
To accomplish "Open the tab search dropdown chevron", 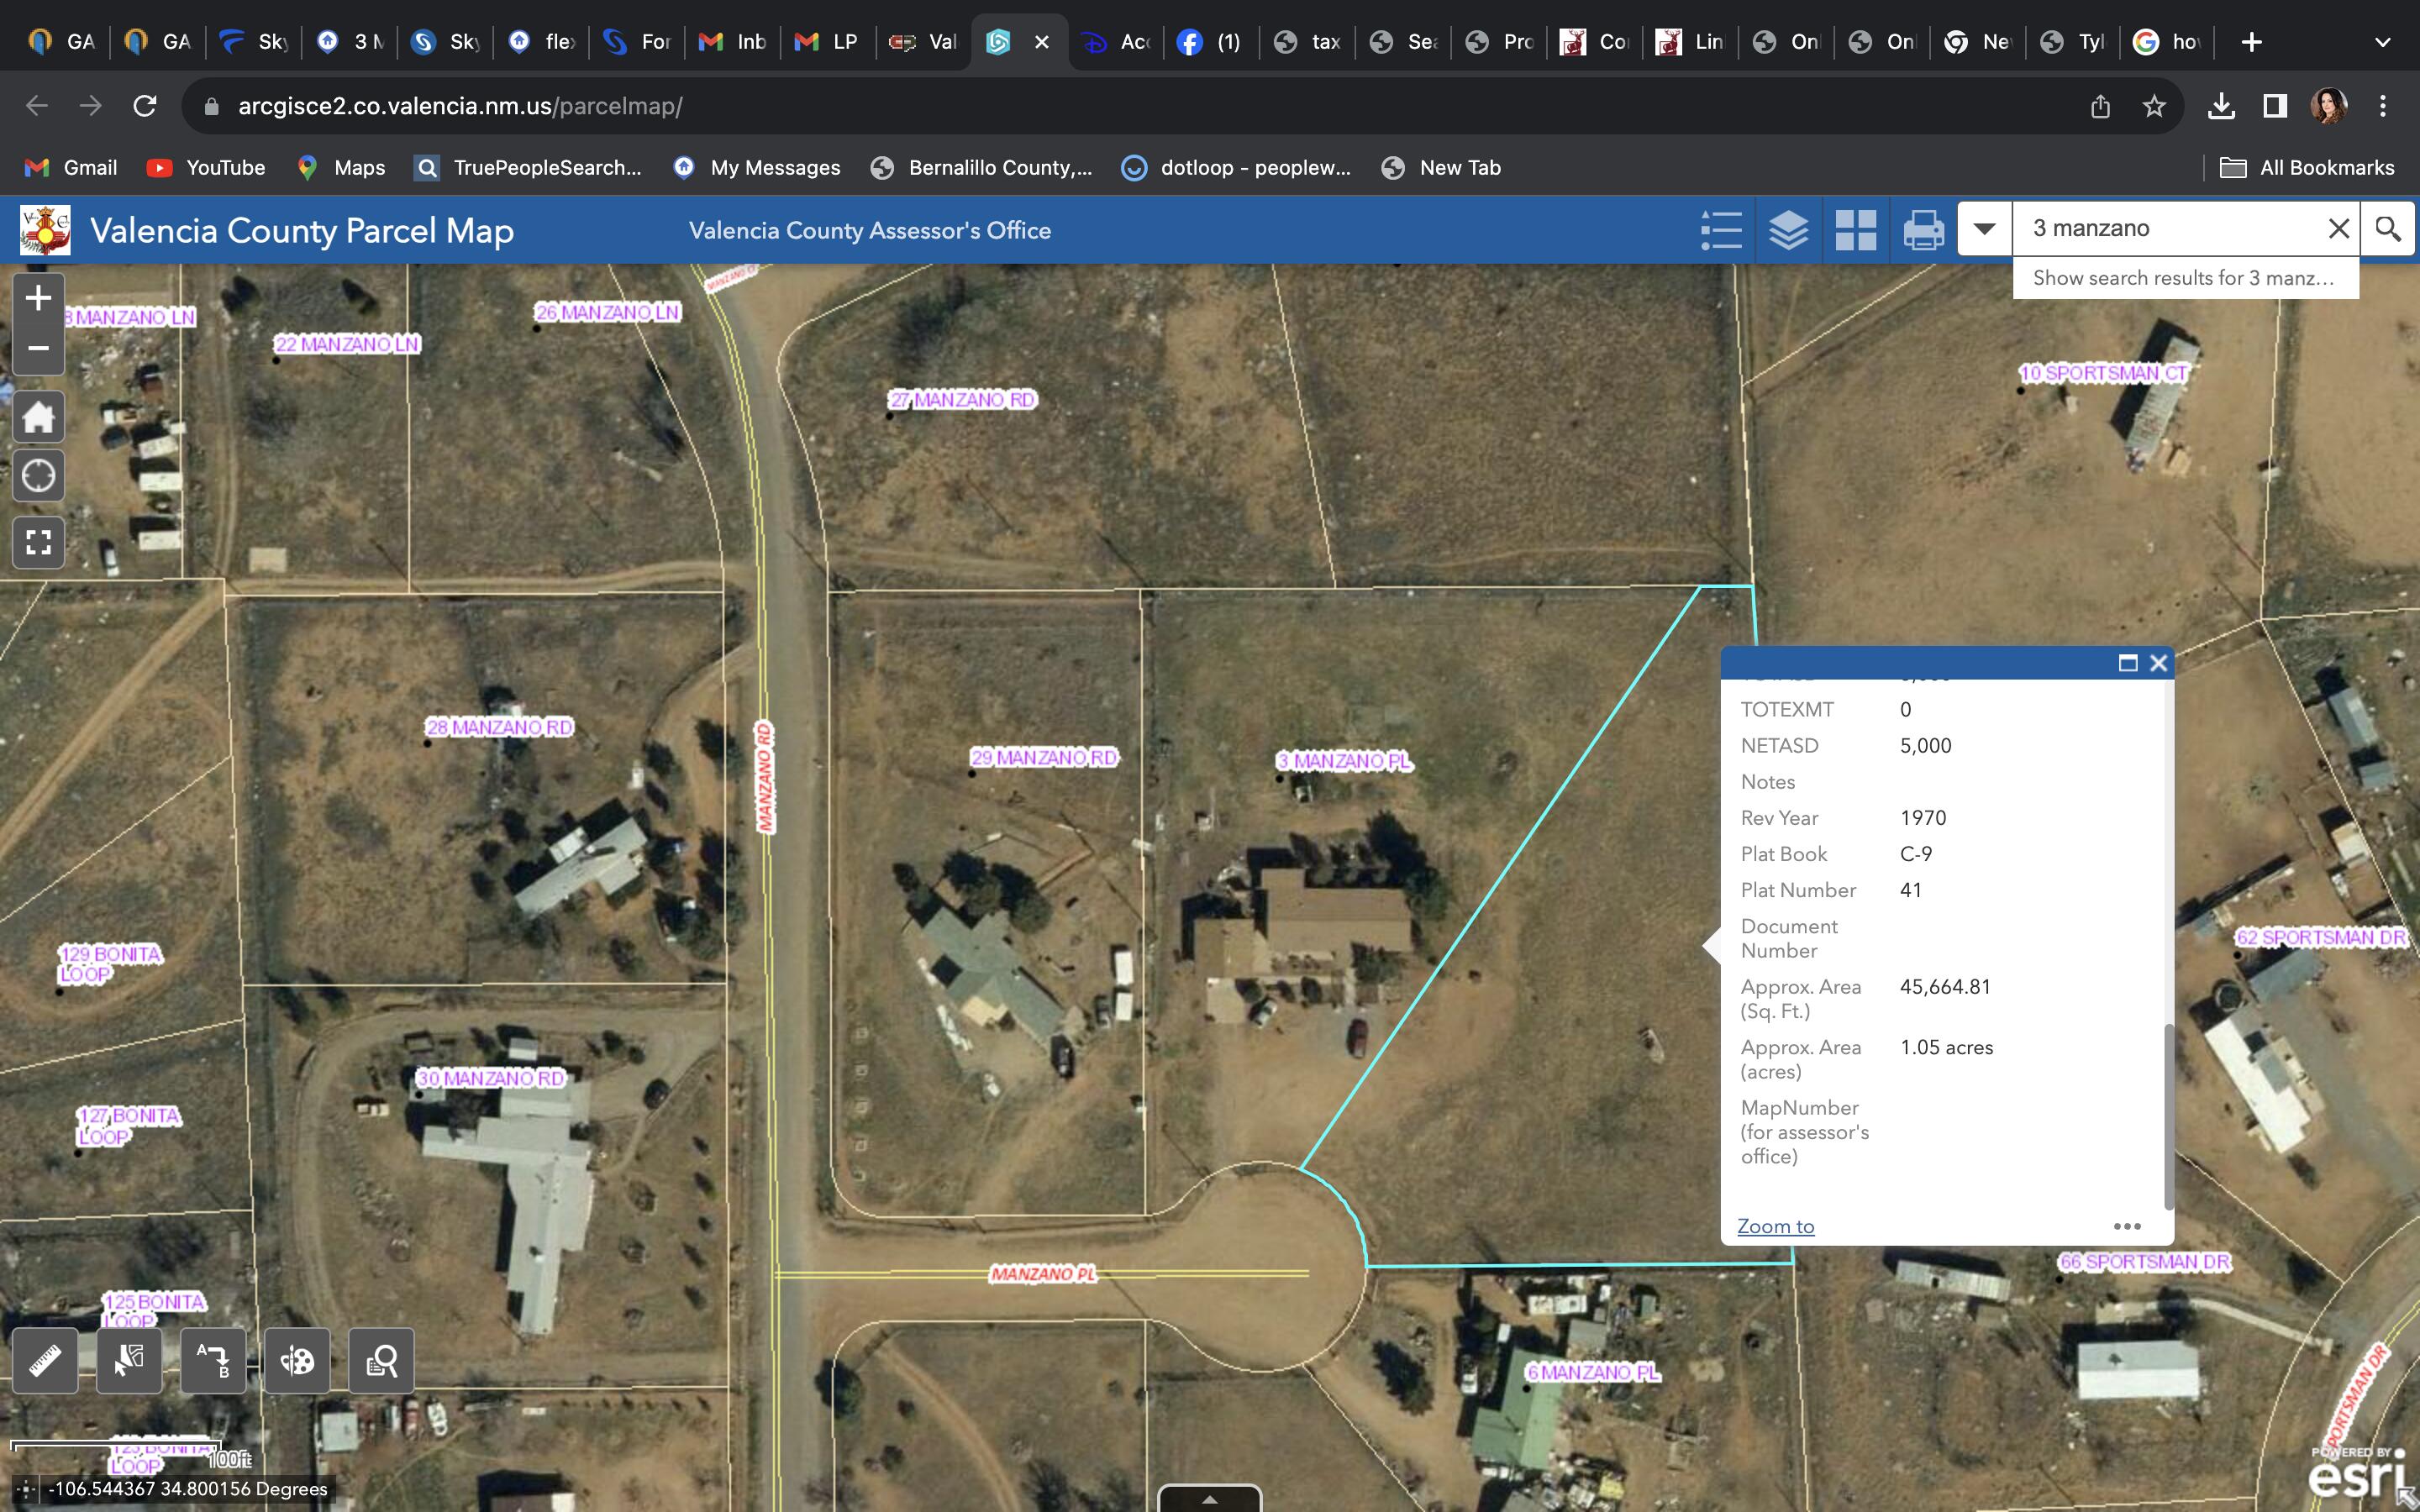I will tap(2383, 42).
